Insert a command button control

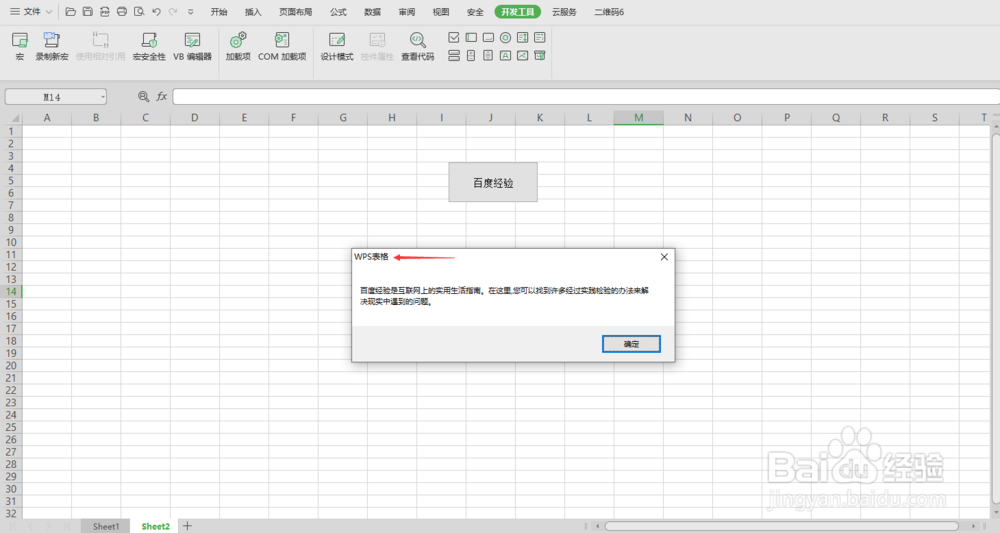coord(488,38)
